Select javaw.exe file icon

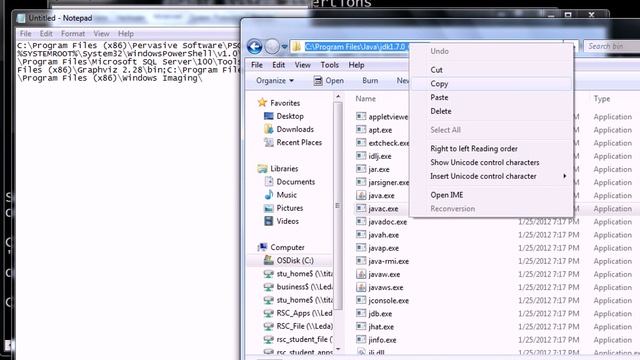pos(361,274)
